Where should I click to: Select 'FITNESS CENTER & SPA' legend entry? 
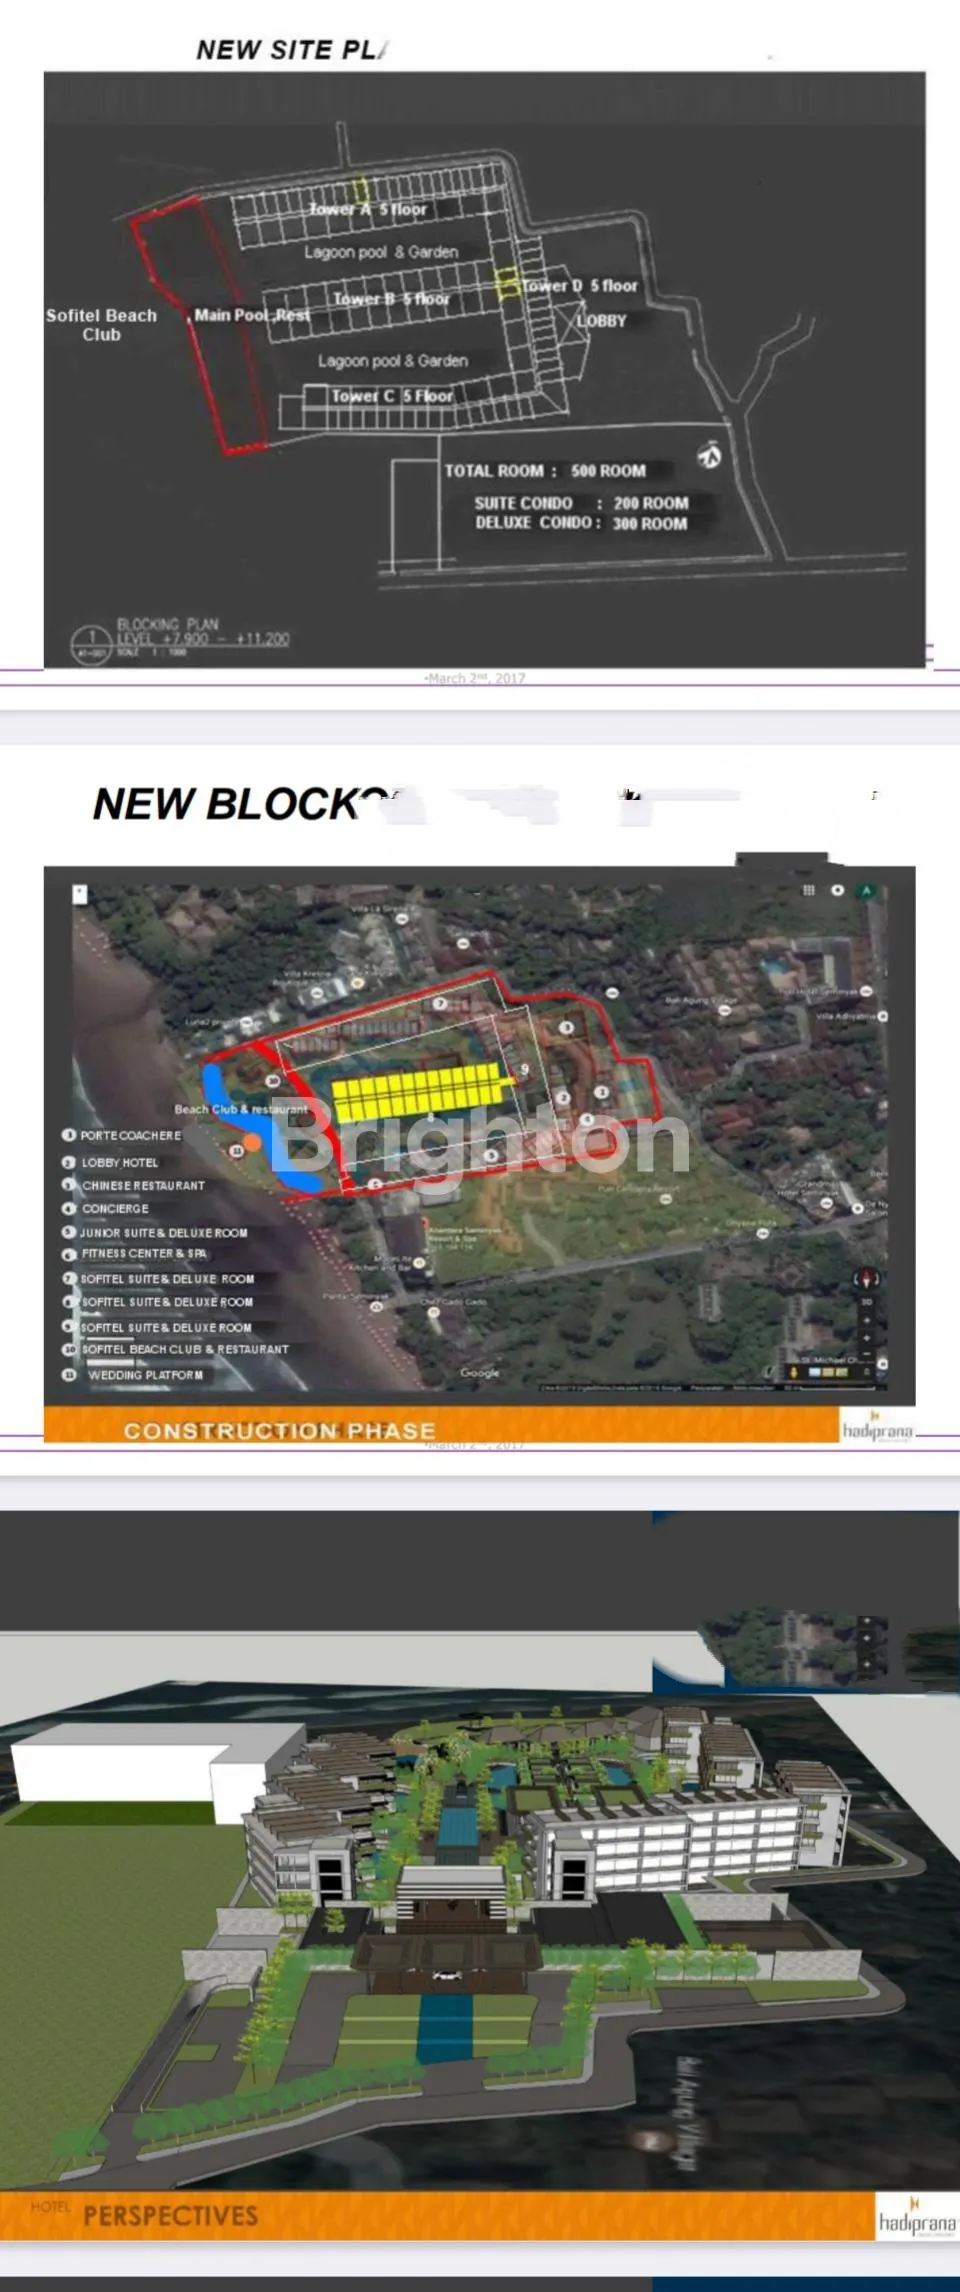143,1254
